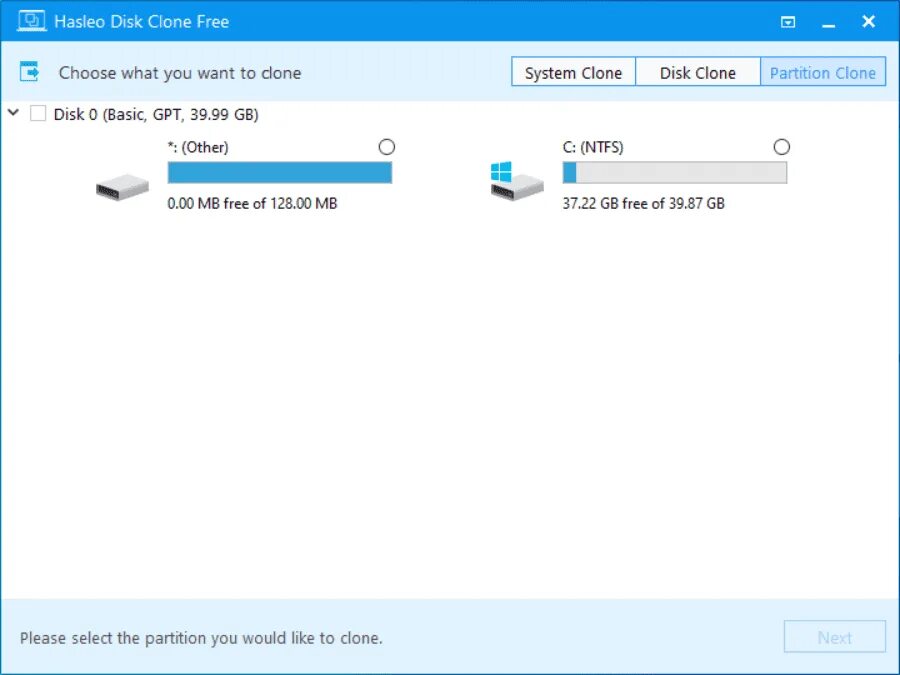This screenshot has width=900, height=675.
Task: Click the 'C: (NTFS)' partition label
Action: pyautogui.click(x=593, y=148)
